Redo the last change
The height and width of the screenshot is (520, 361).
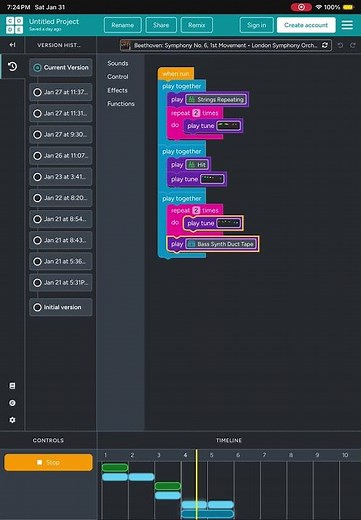tap(353, 45)
